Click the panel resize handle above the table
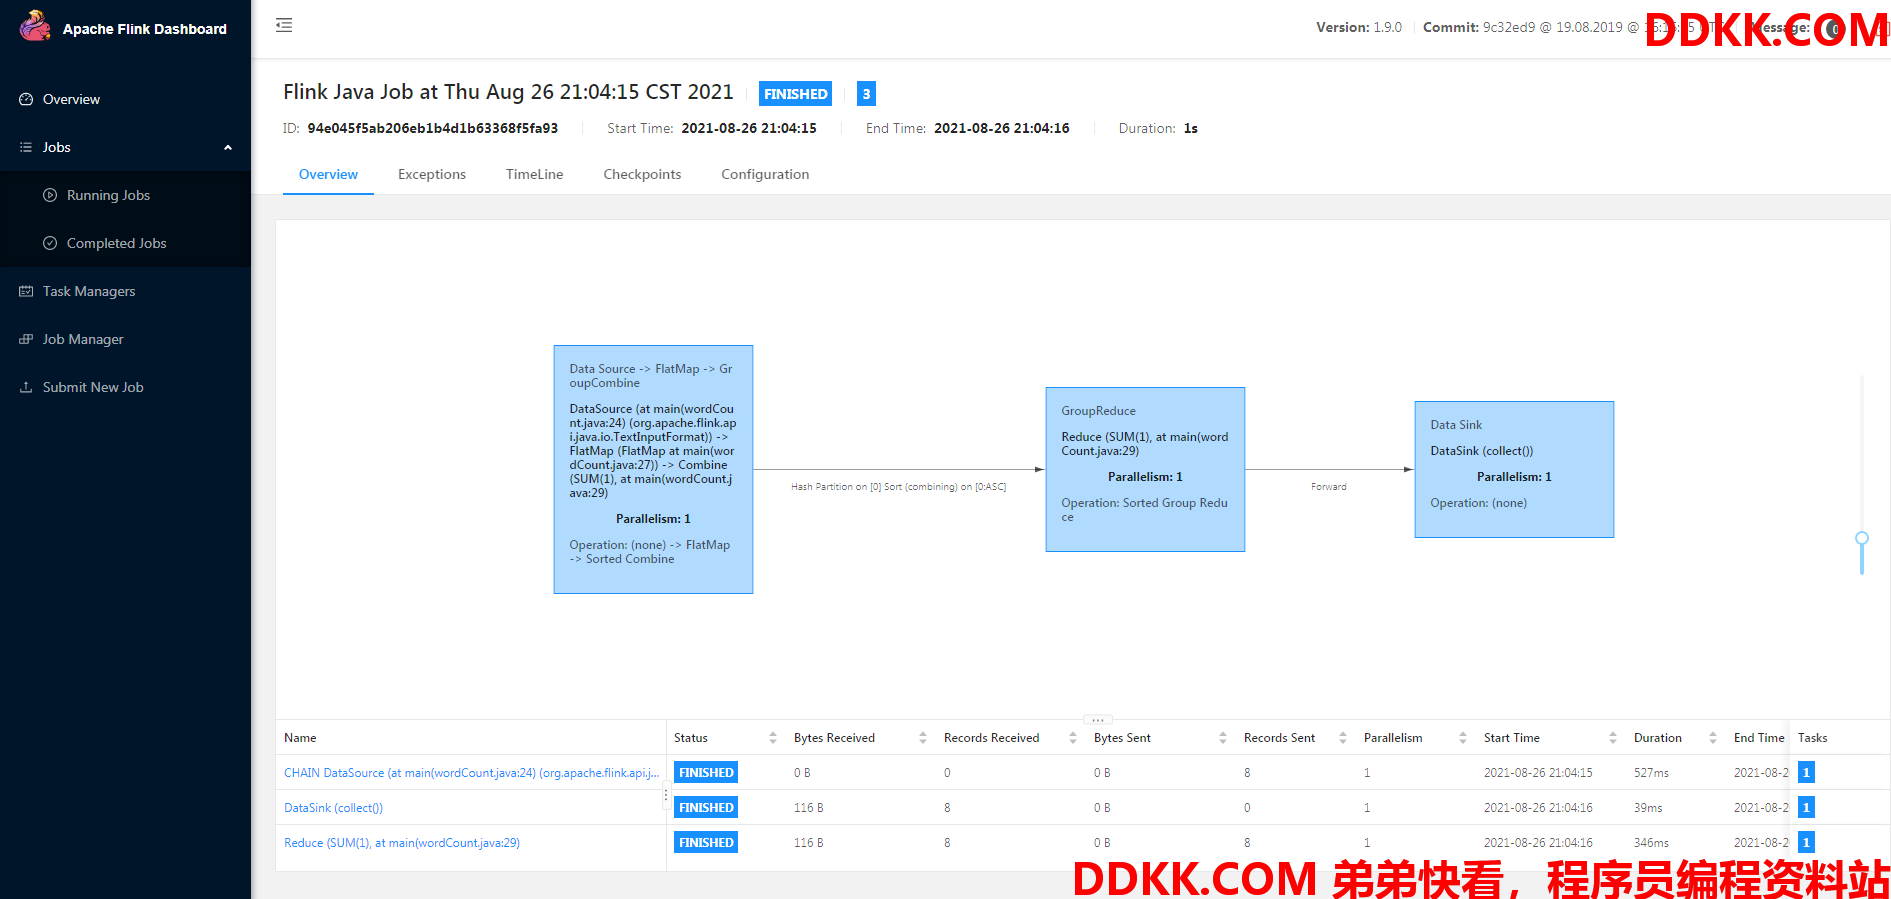Viewport: 1891px width, 899px height. [1097, 719]
